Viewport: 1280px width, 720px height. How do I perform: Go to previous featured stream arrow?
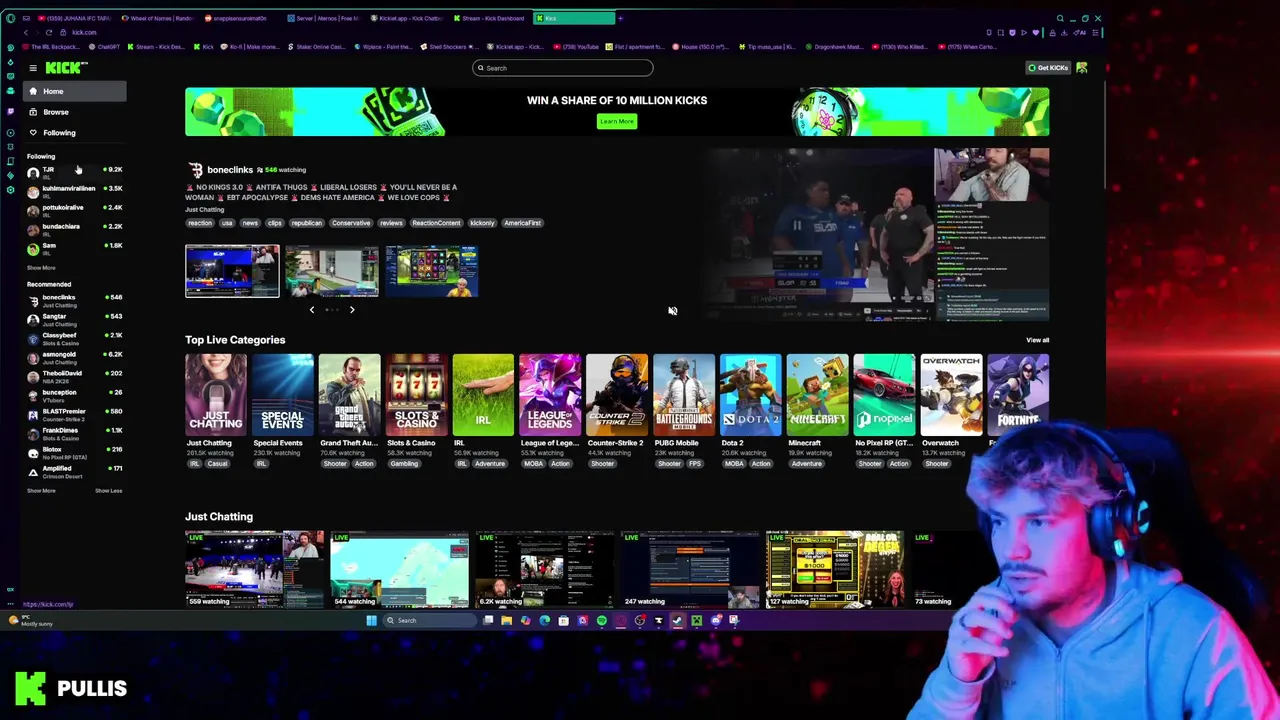coord(312,310)
